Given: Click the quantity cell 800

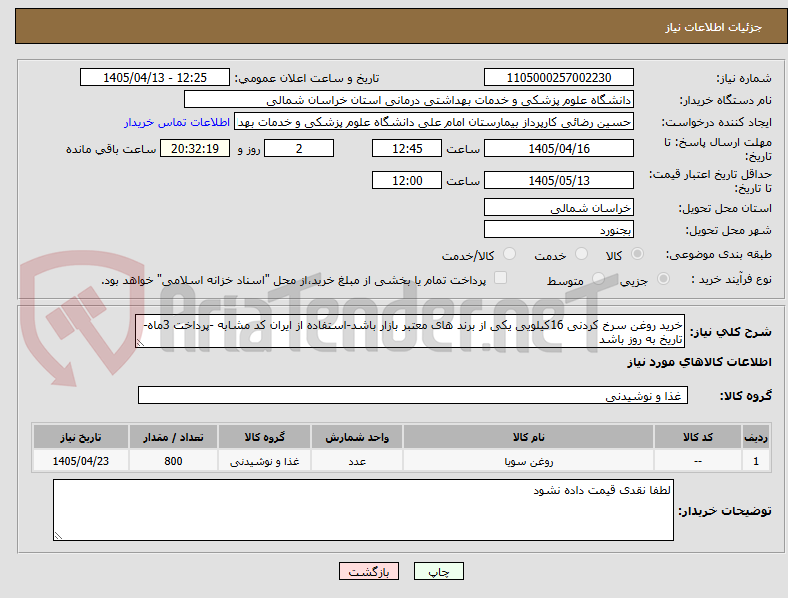Looking at the screenshot, I should [173, 461].
